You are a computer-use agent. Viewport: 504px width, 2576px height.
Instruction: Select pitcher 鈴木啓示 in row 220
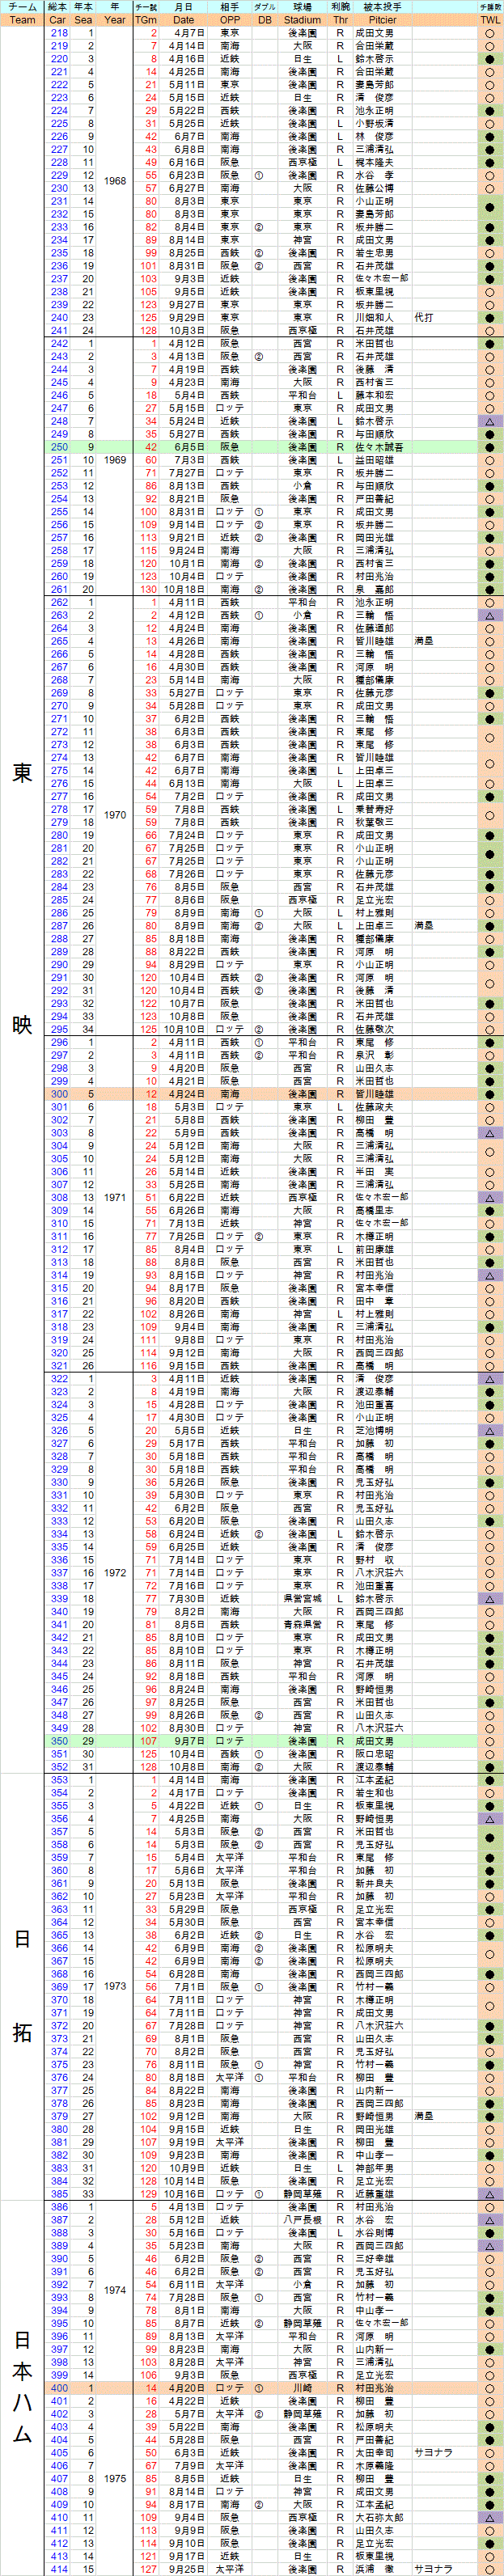pos(374,59)
